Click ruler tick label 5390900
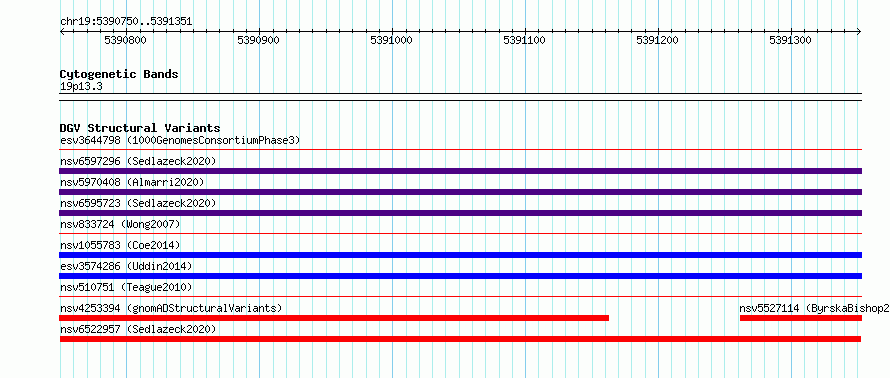This screenshot has height=378, width=890. tap(259, 40)
